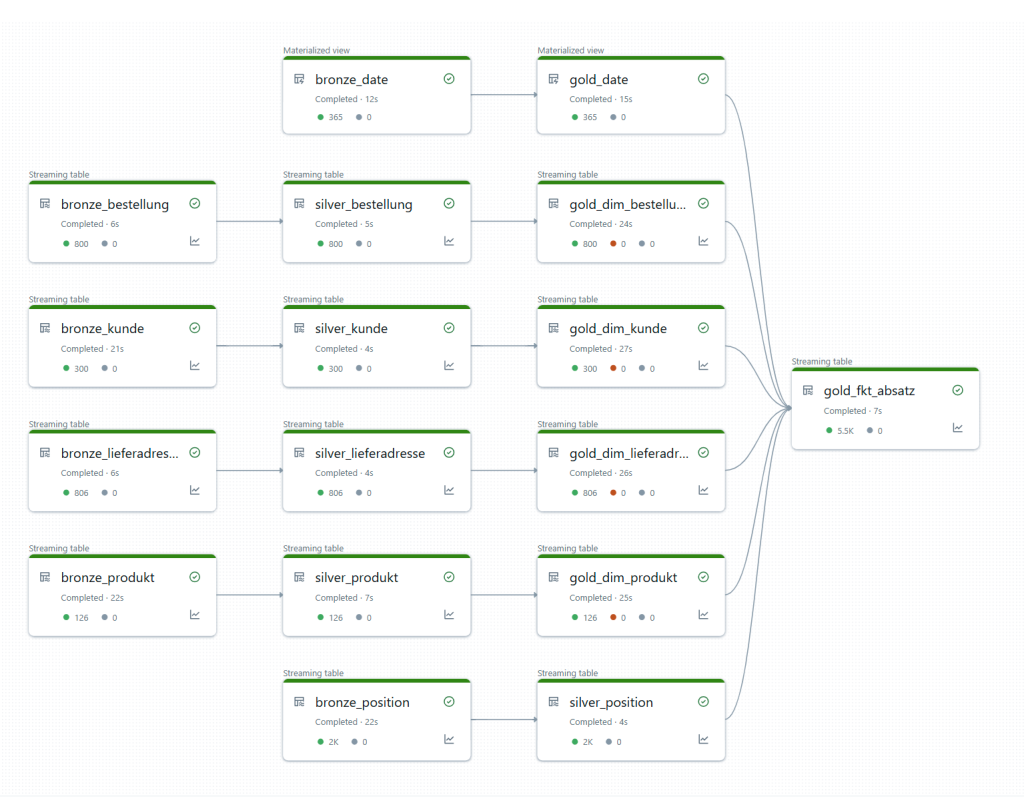This screenshot has height=797, width=1024.
Task: Select the silver_position node name
Action: (x=611, y=703)
